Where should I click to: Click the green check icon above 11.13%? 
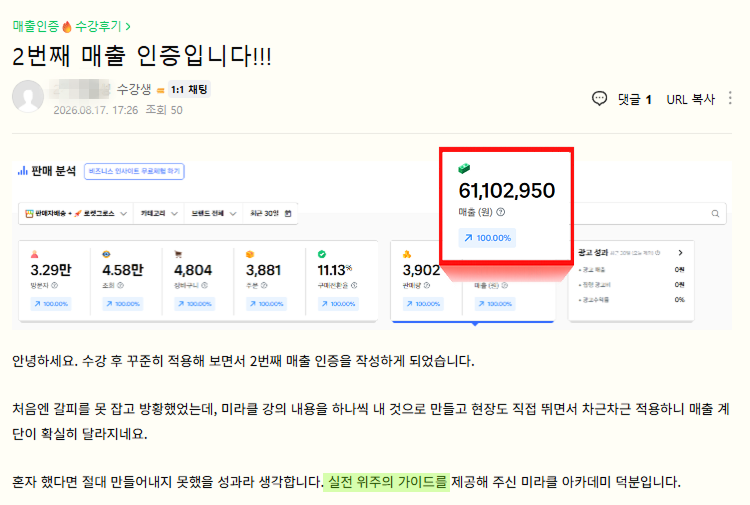321,254
